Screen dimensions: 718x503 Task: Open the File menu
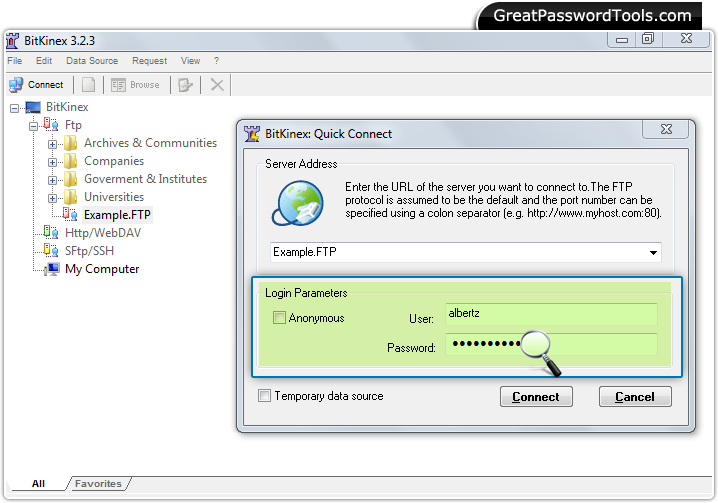[x=15, y=60]
